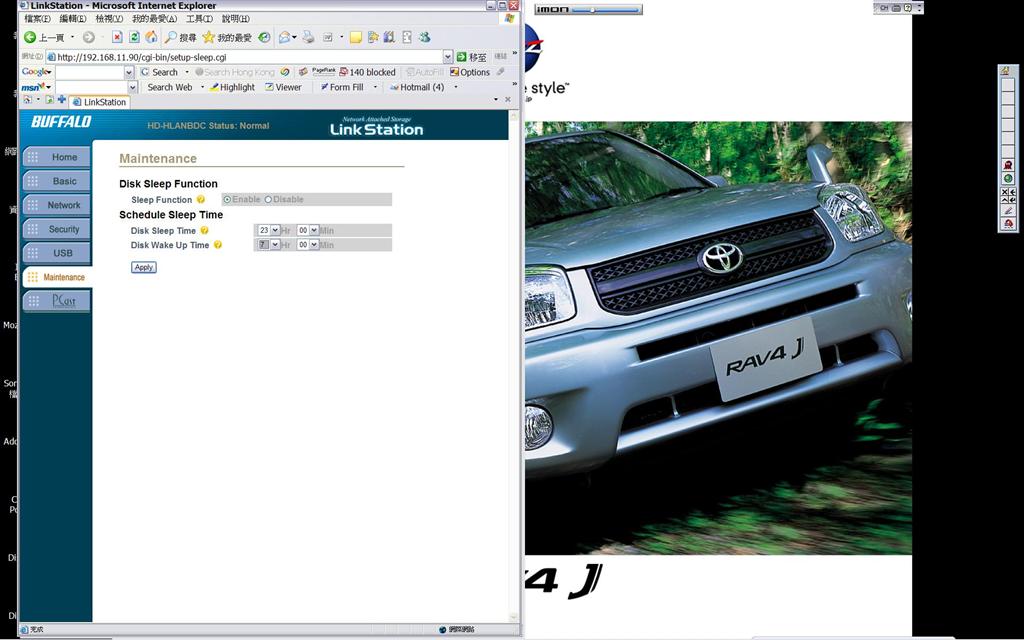Click the History globe icon in toolbar
The height and width of the screenshot is (640, 1024).
pos(264,37)
